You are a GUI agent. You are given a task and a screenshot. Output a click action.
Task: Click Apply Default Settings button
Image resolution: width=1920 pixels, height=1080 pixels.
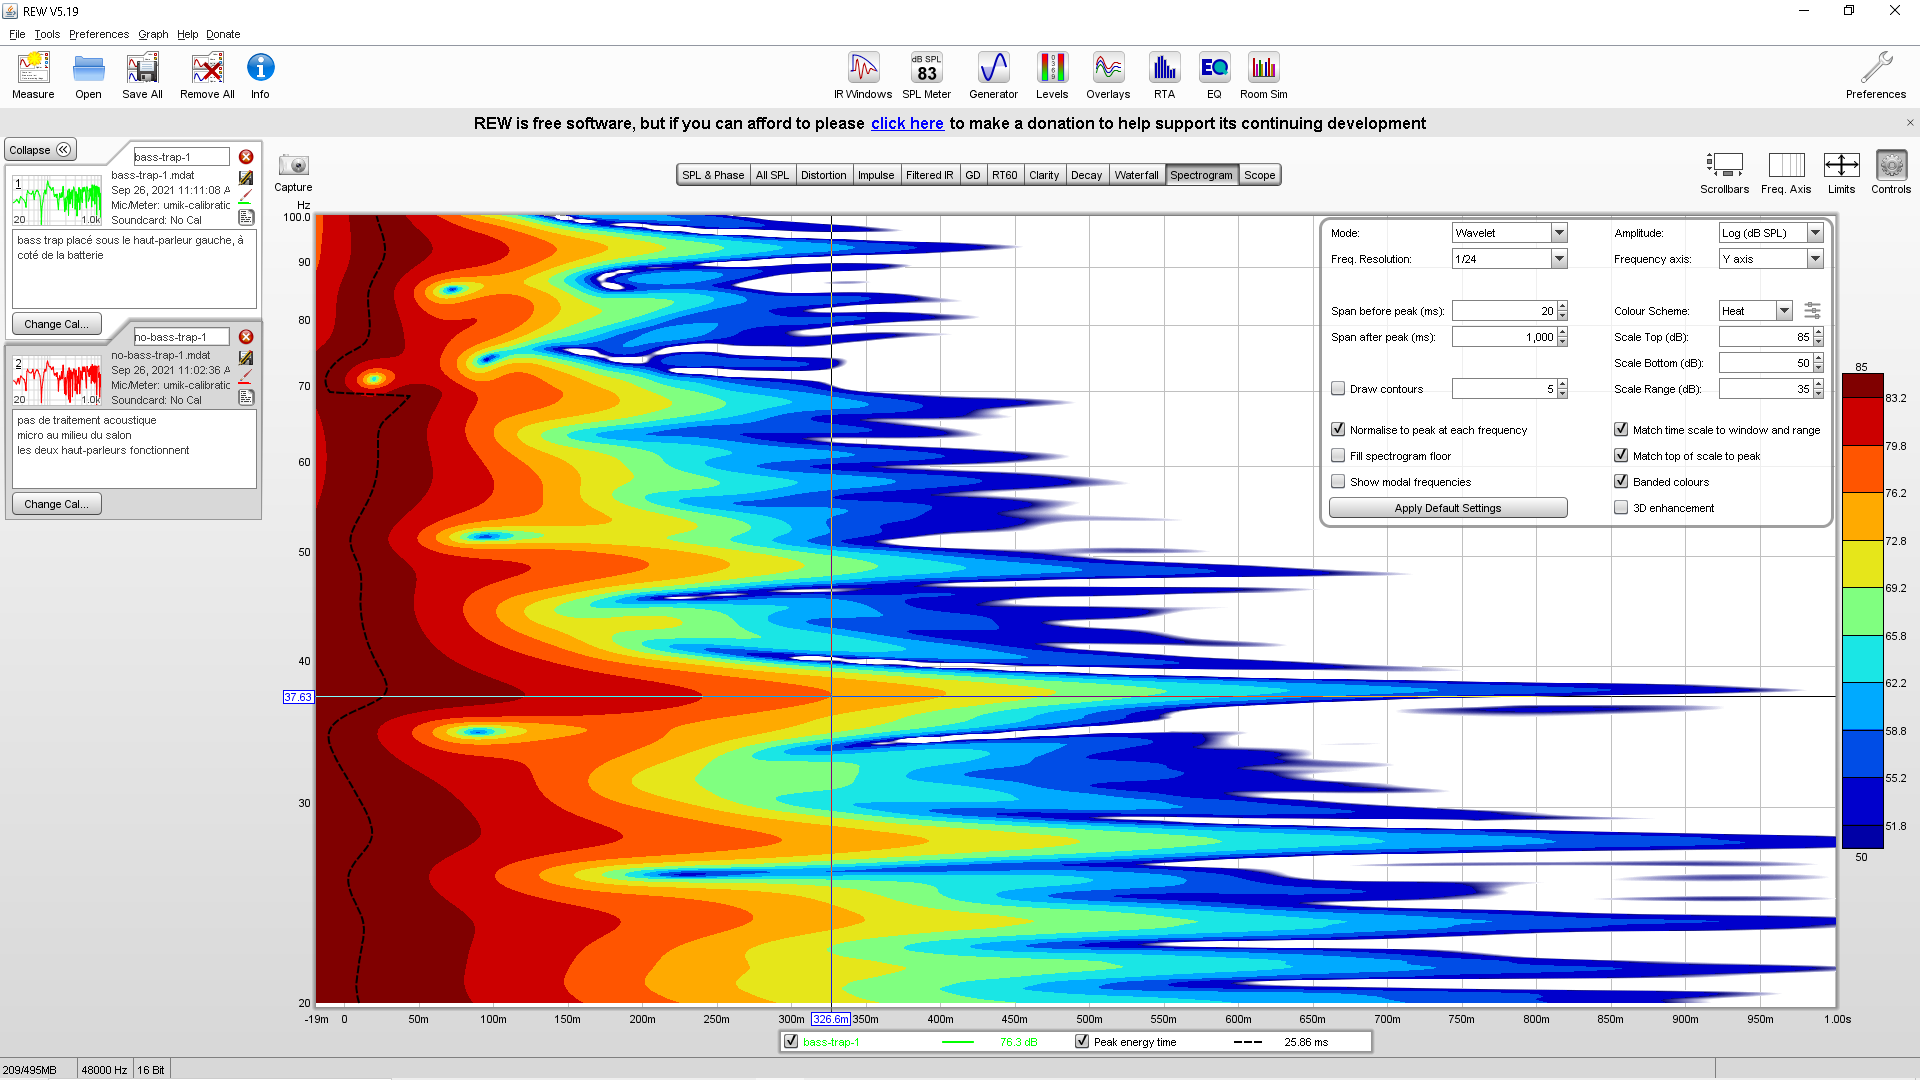click(x=1448, y=508)
